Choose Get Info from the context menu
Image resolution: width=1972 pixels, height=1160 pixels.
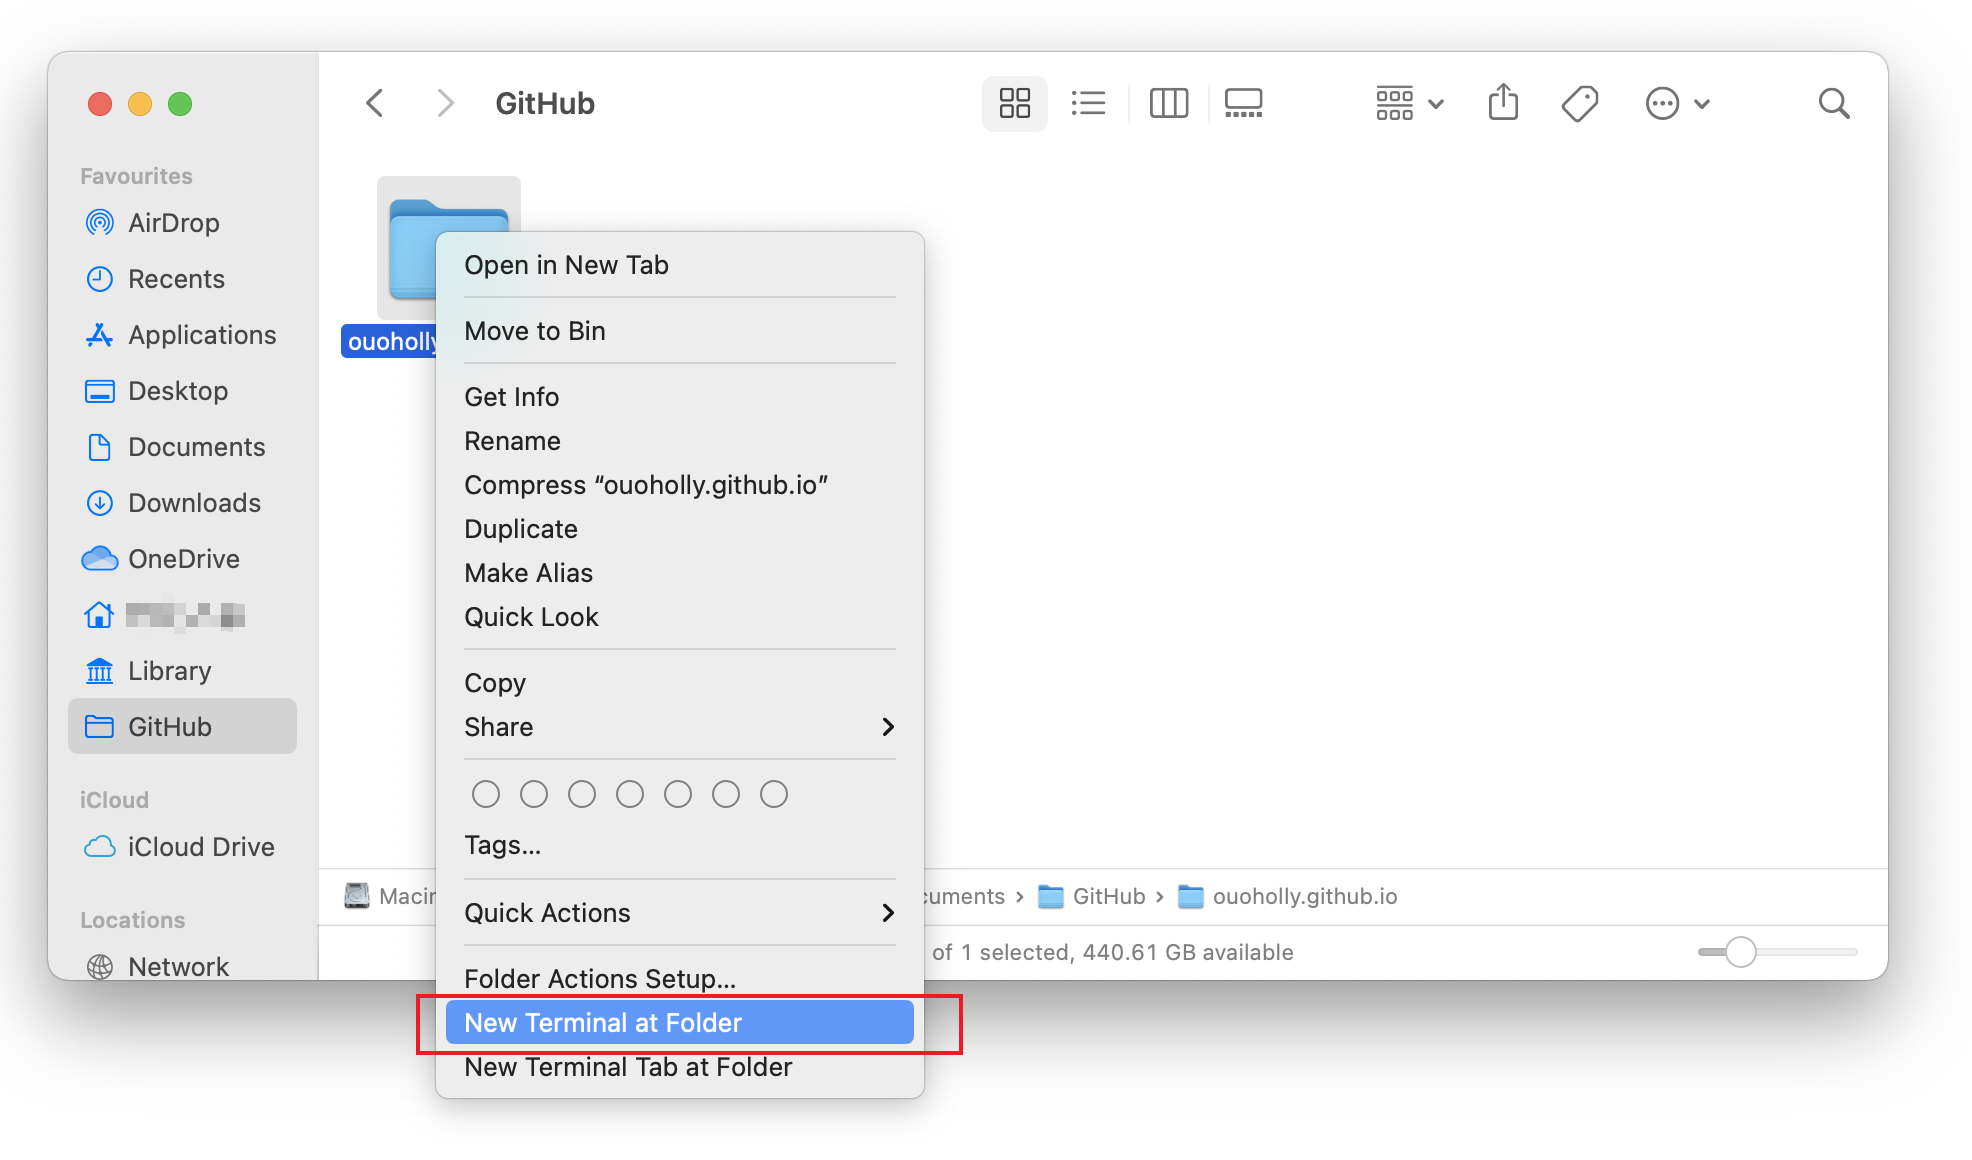[x=511, y=396]
